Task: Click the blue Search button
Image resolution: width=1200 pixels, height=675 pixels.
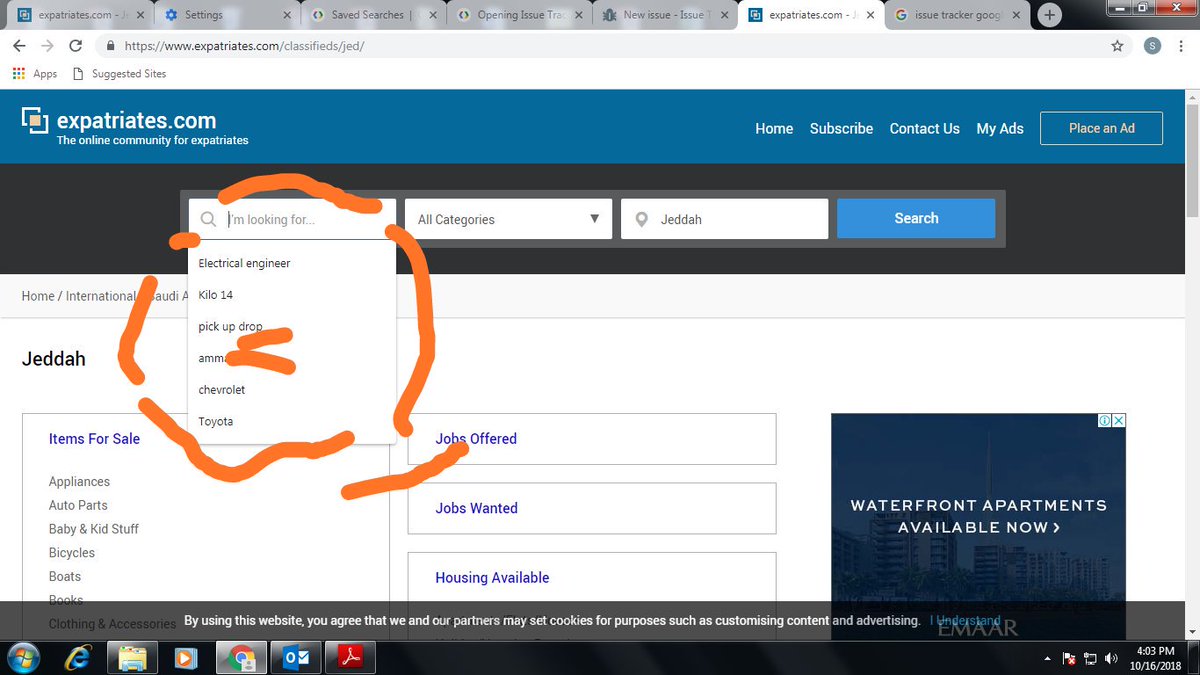Action: 916,218
